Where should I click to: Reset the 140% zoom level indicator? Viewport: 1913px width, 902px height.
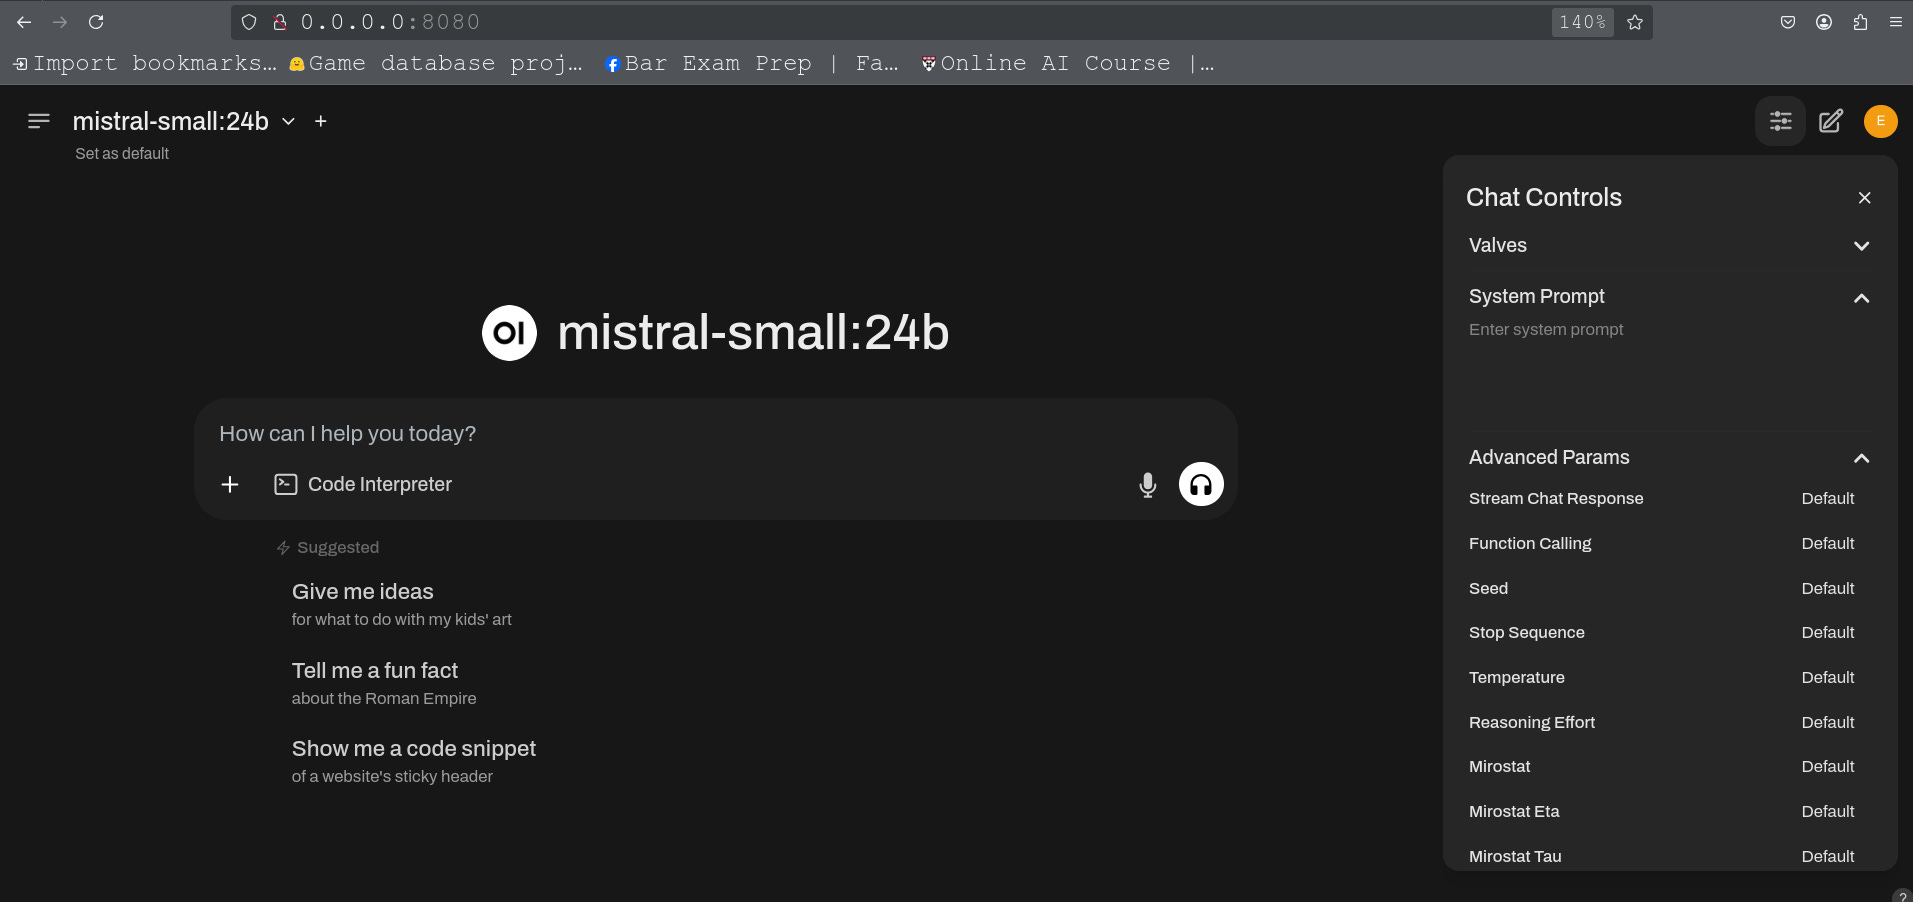pyautogui.click(x=1582, y=22)
